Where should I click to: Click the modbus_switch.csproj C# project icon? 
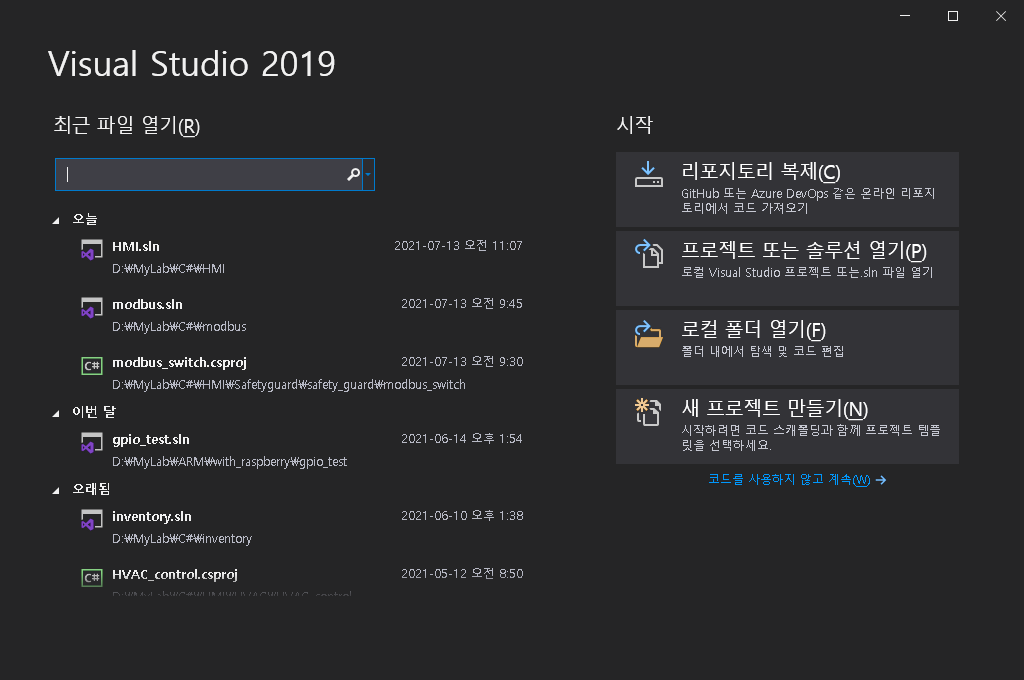(91, 366)
